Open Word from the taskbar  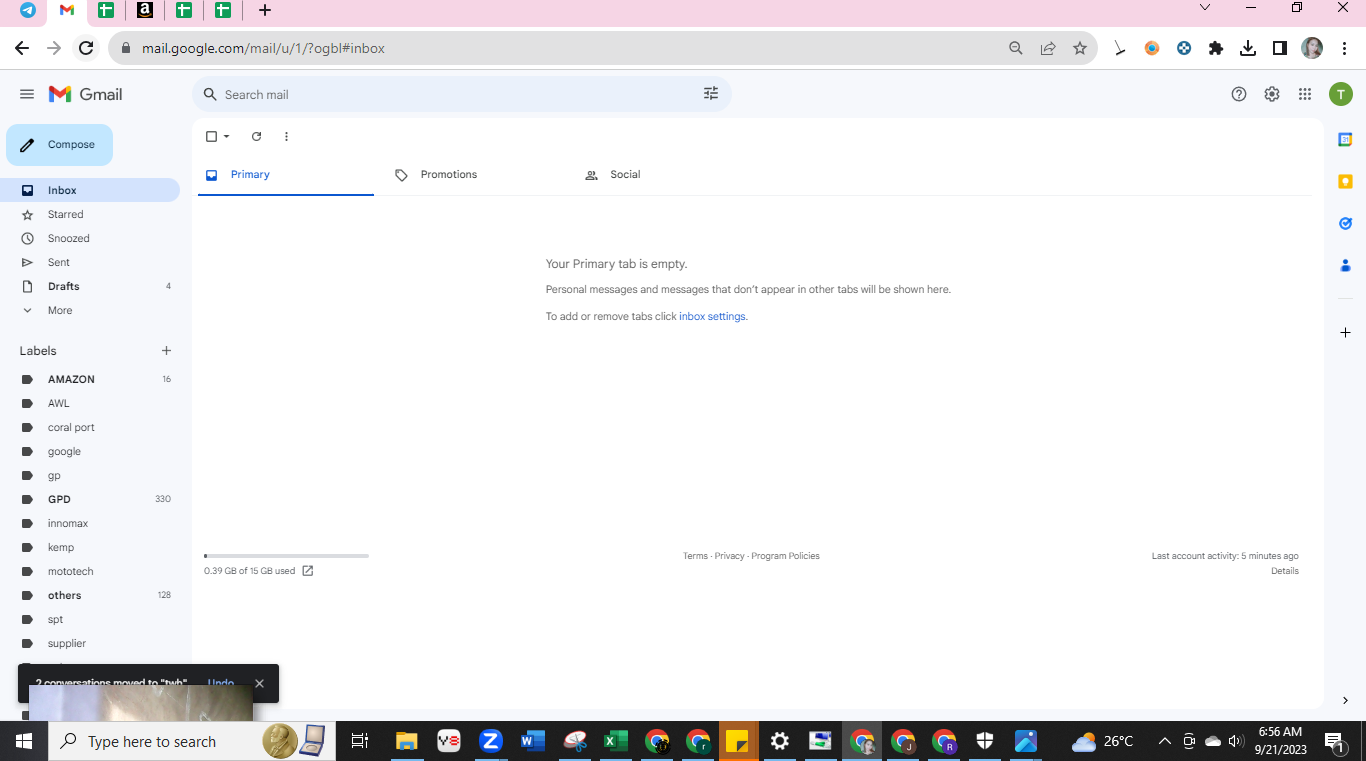(x=533, y=741)
